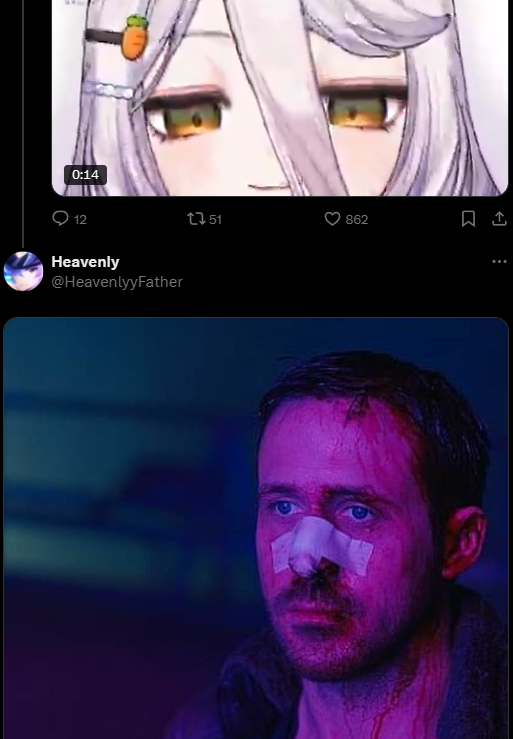Open the @HeavenlyyFather handle link
513x739 pixels.
click(x=117, y=282)
